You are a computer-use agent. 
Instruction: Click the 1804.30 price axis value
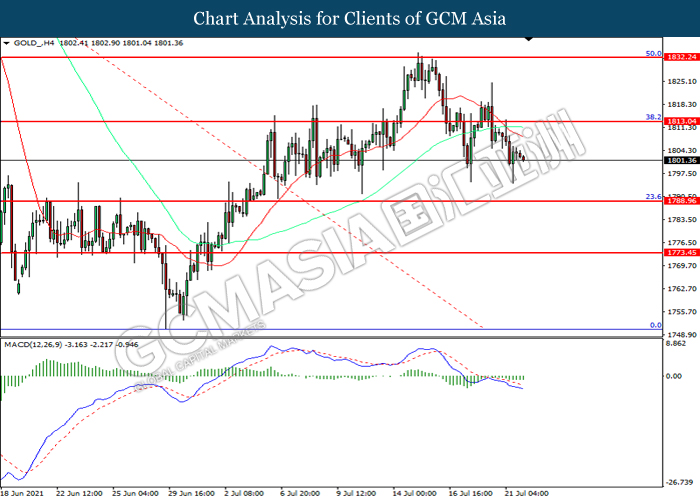(x=682, y=150)
